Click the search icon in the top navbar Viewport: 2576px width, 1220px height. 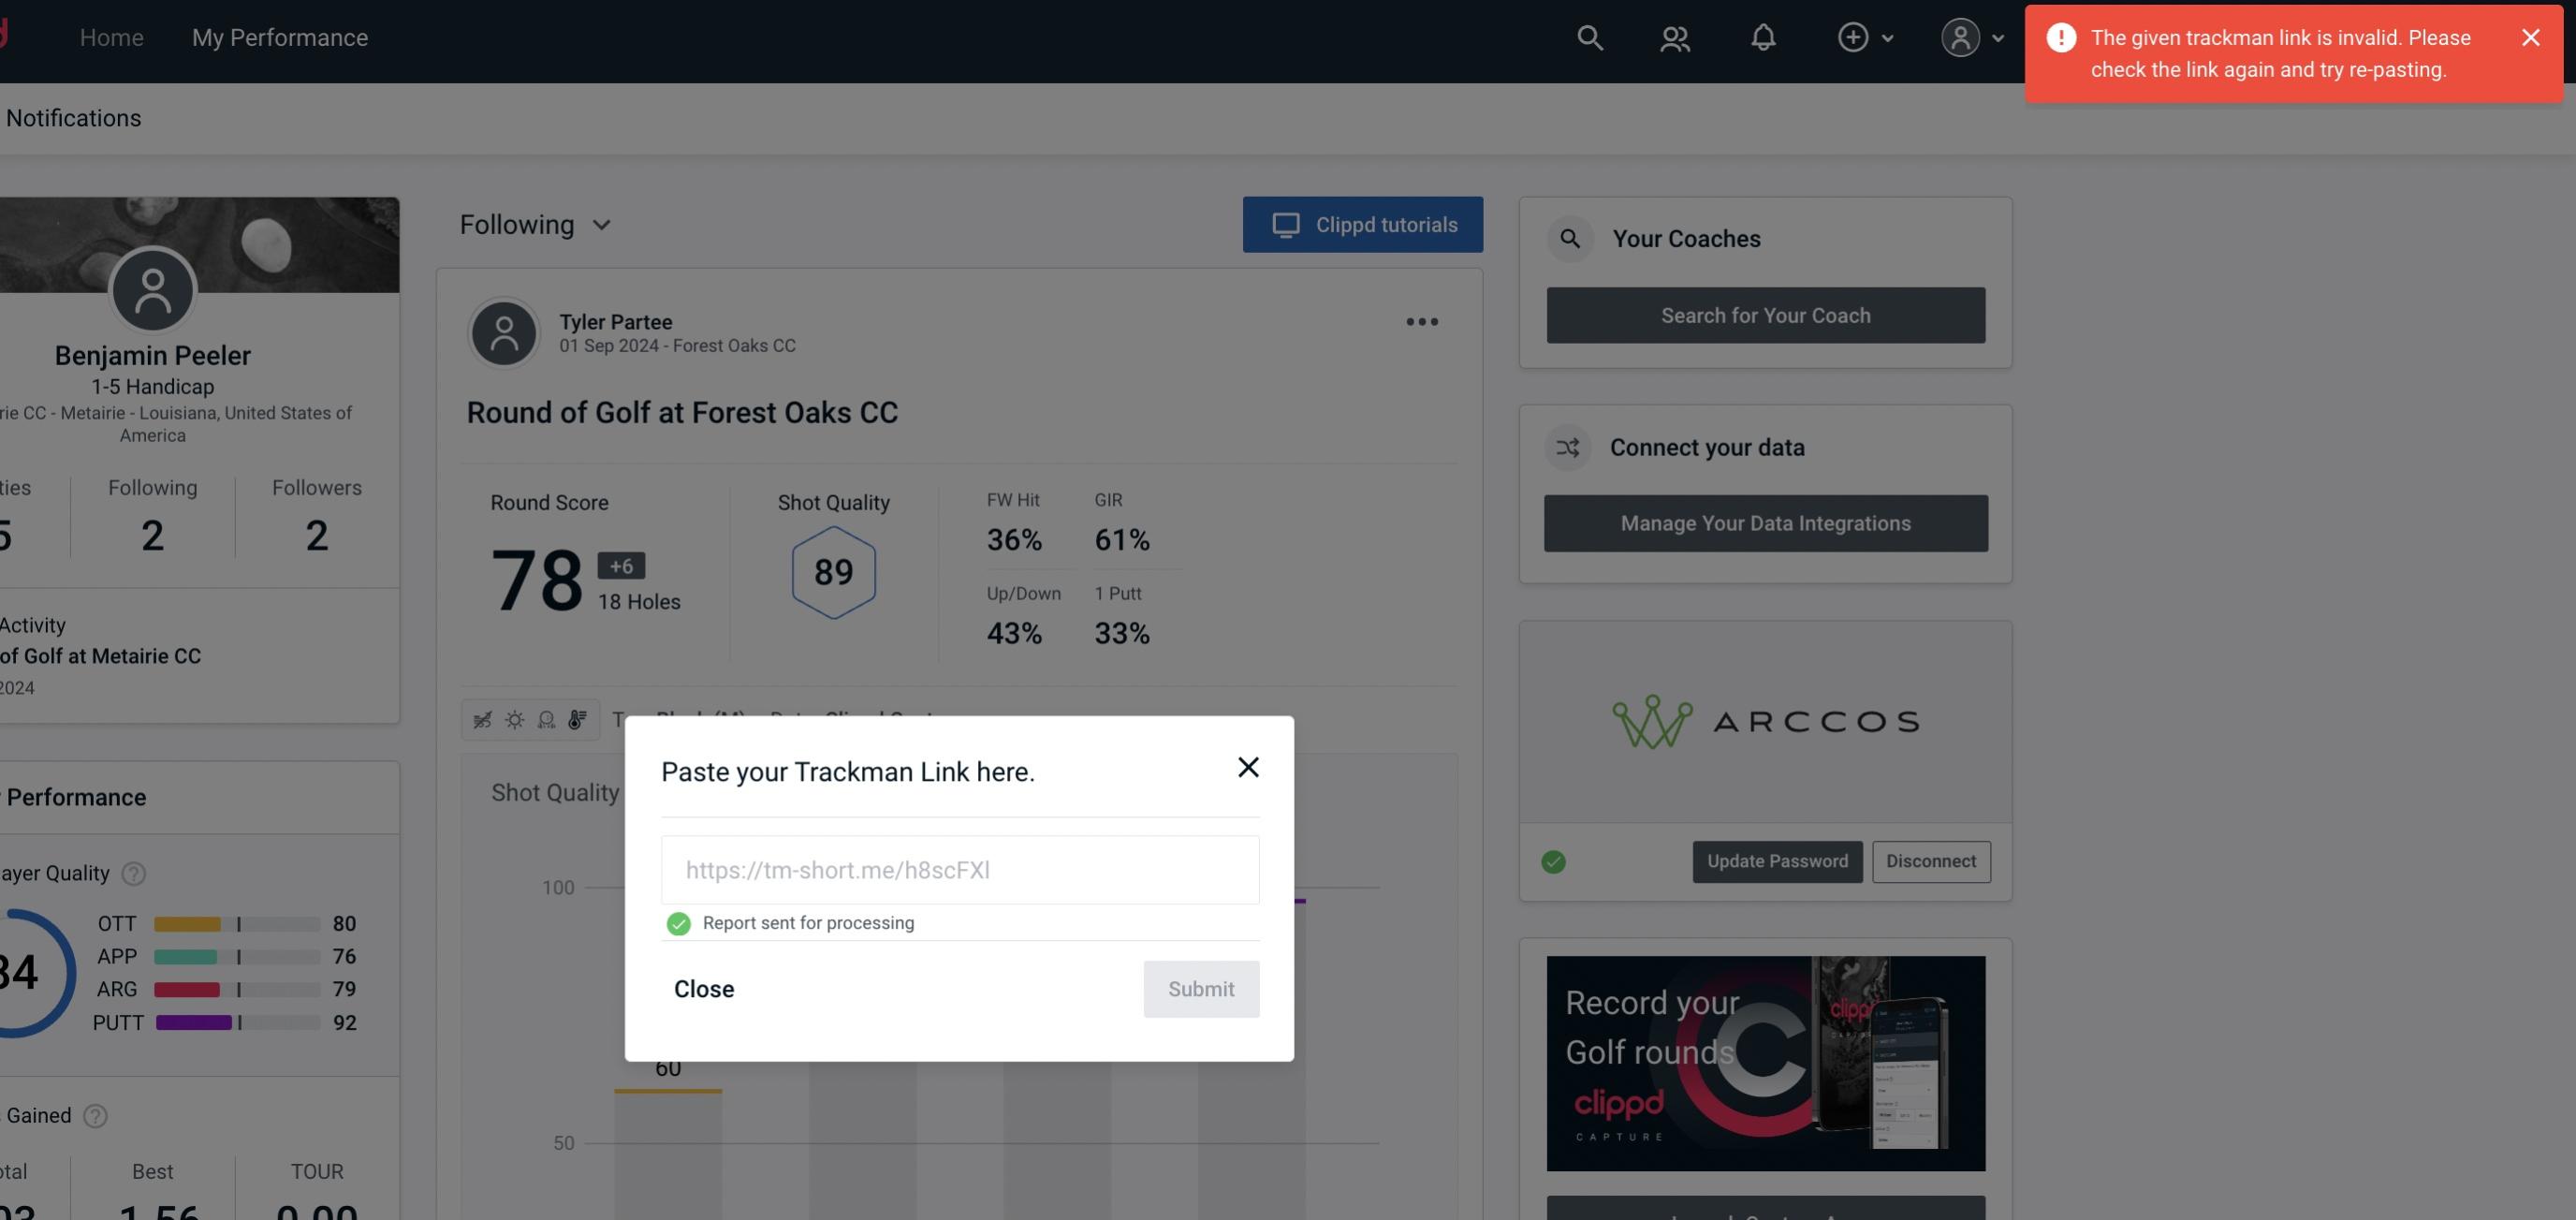pos(1587,37)
